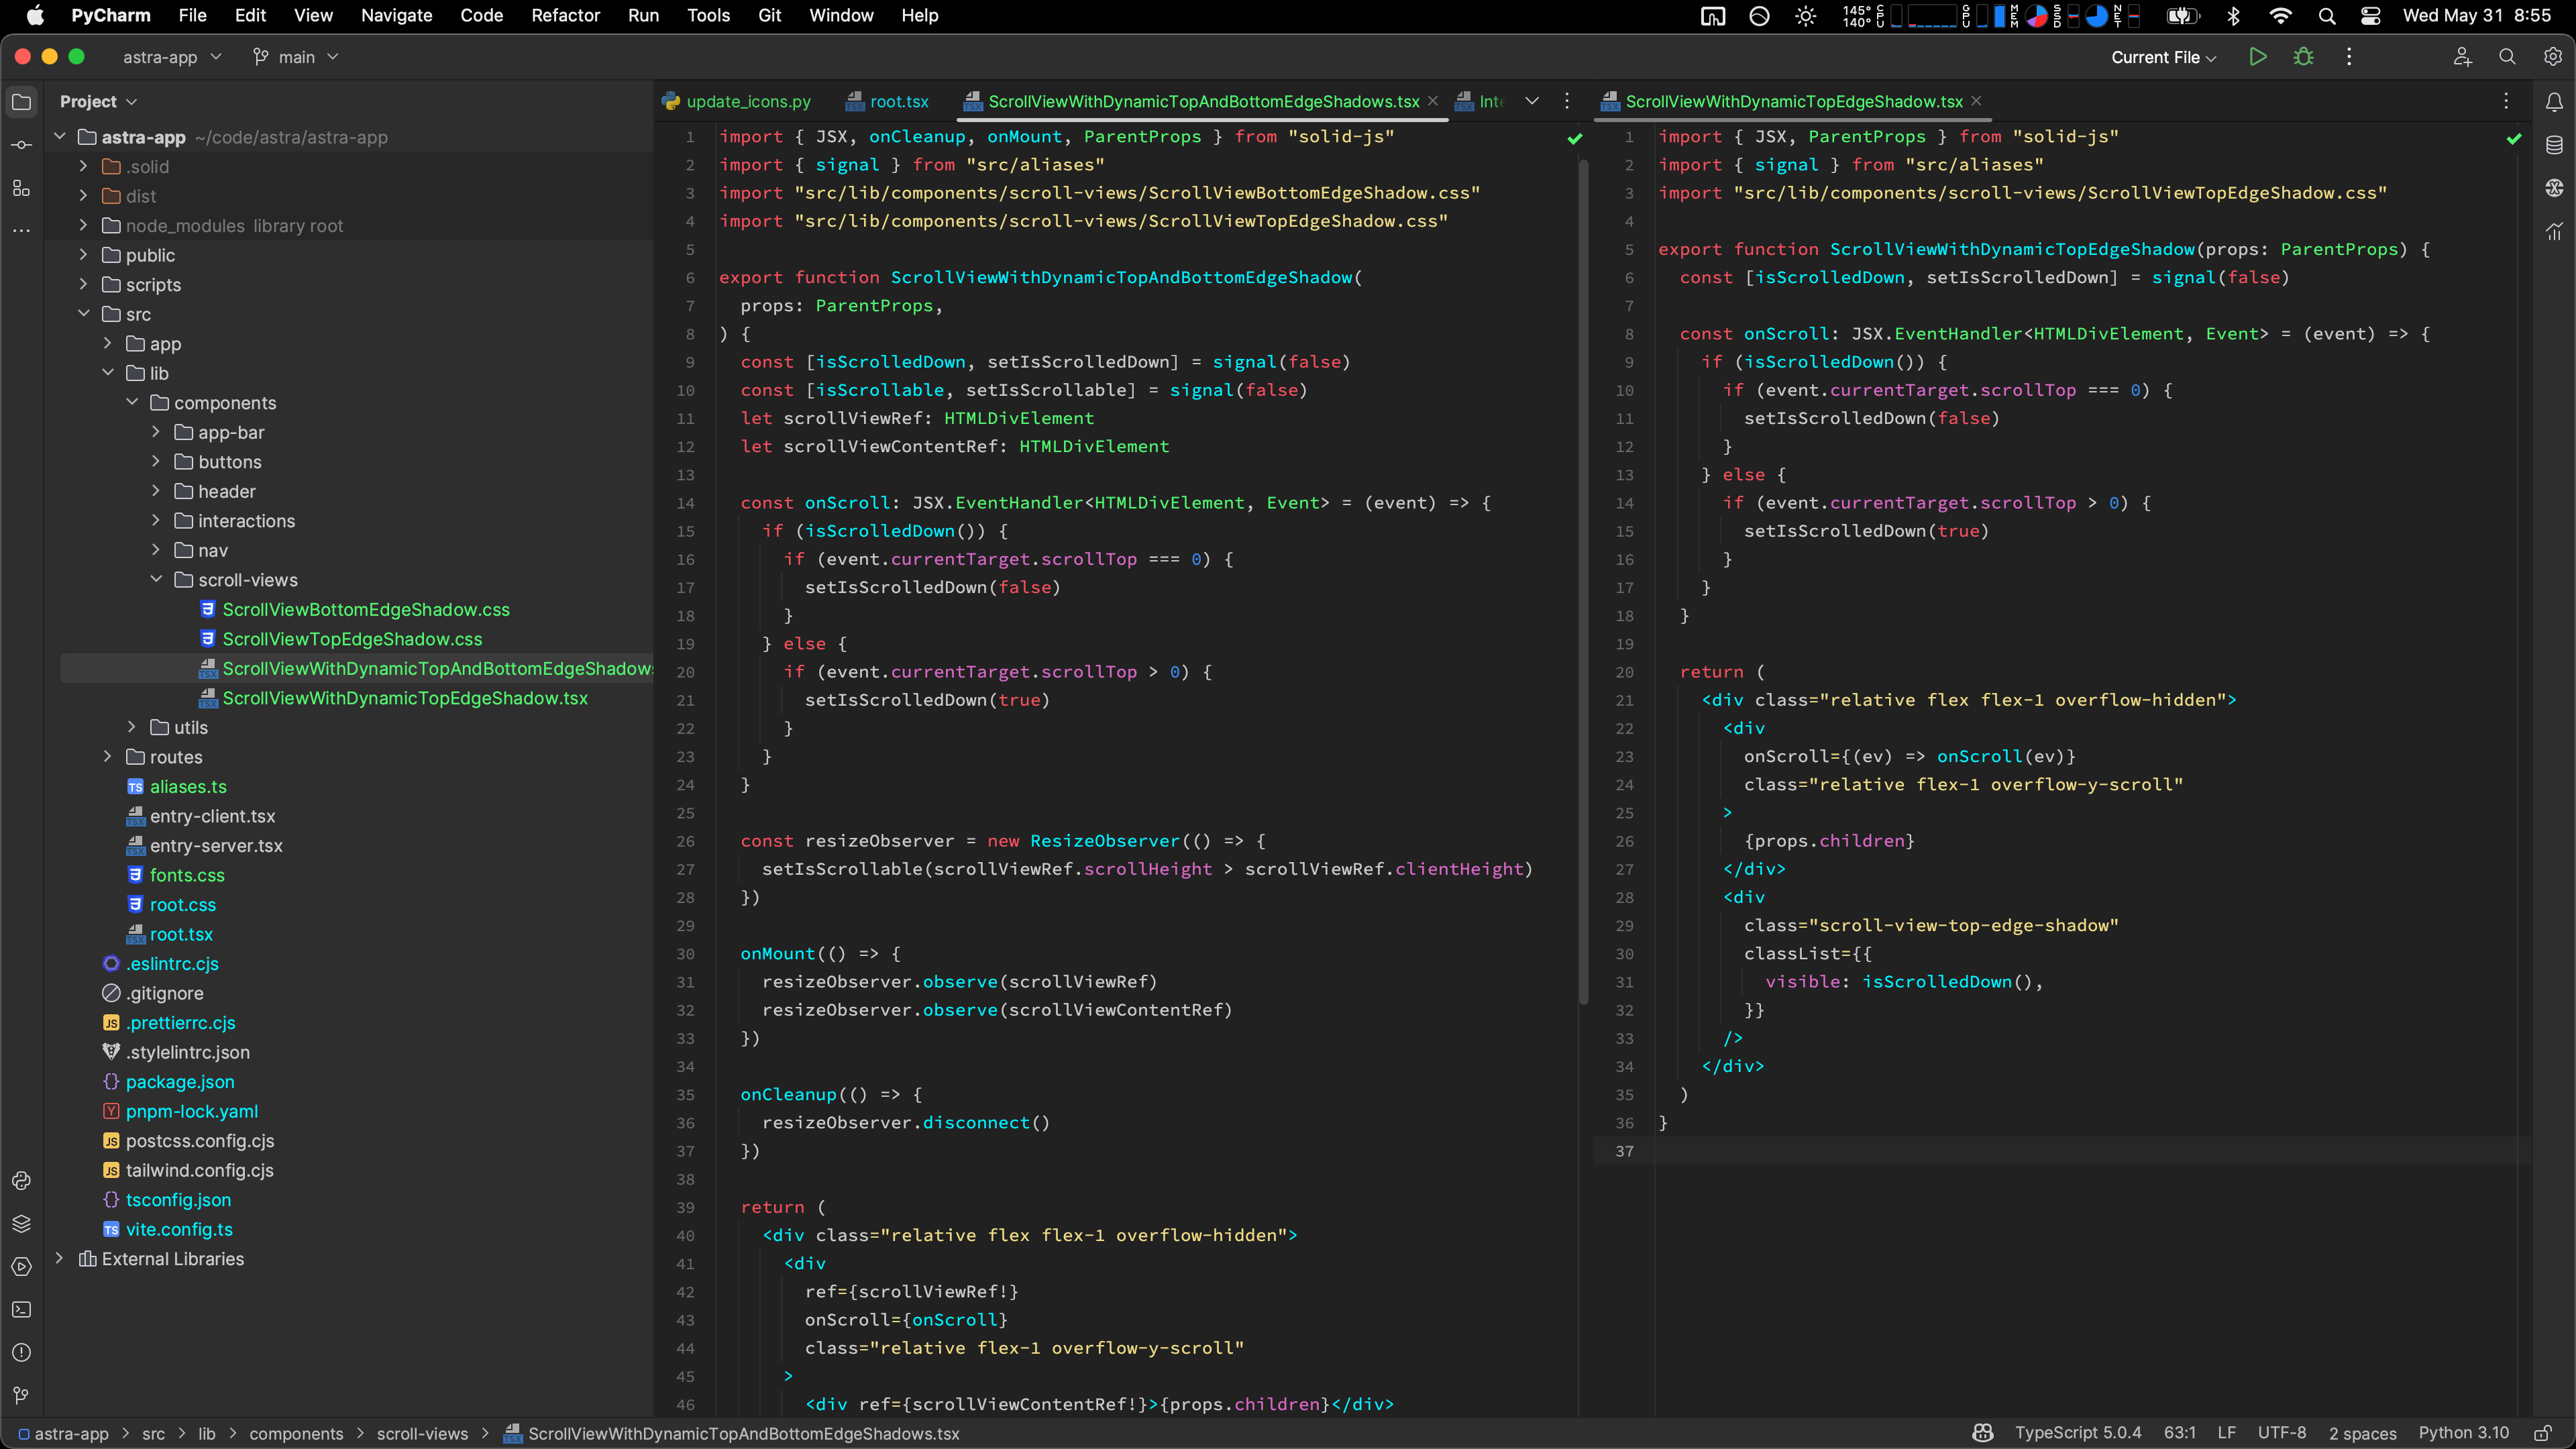Open the Commit tool window icon
Image resolution: width=2576 pixels, height=1449 pixels.
coord(21,145)
